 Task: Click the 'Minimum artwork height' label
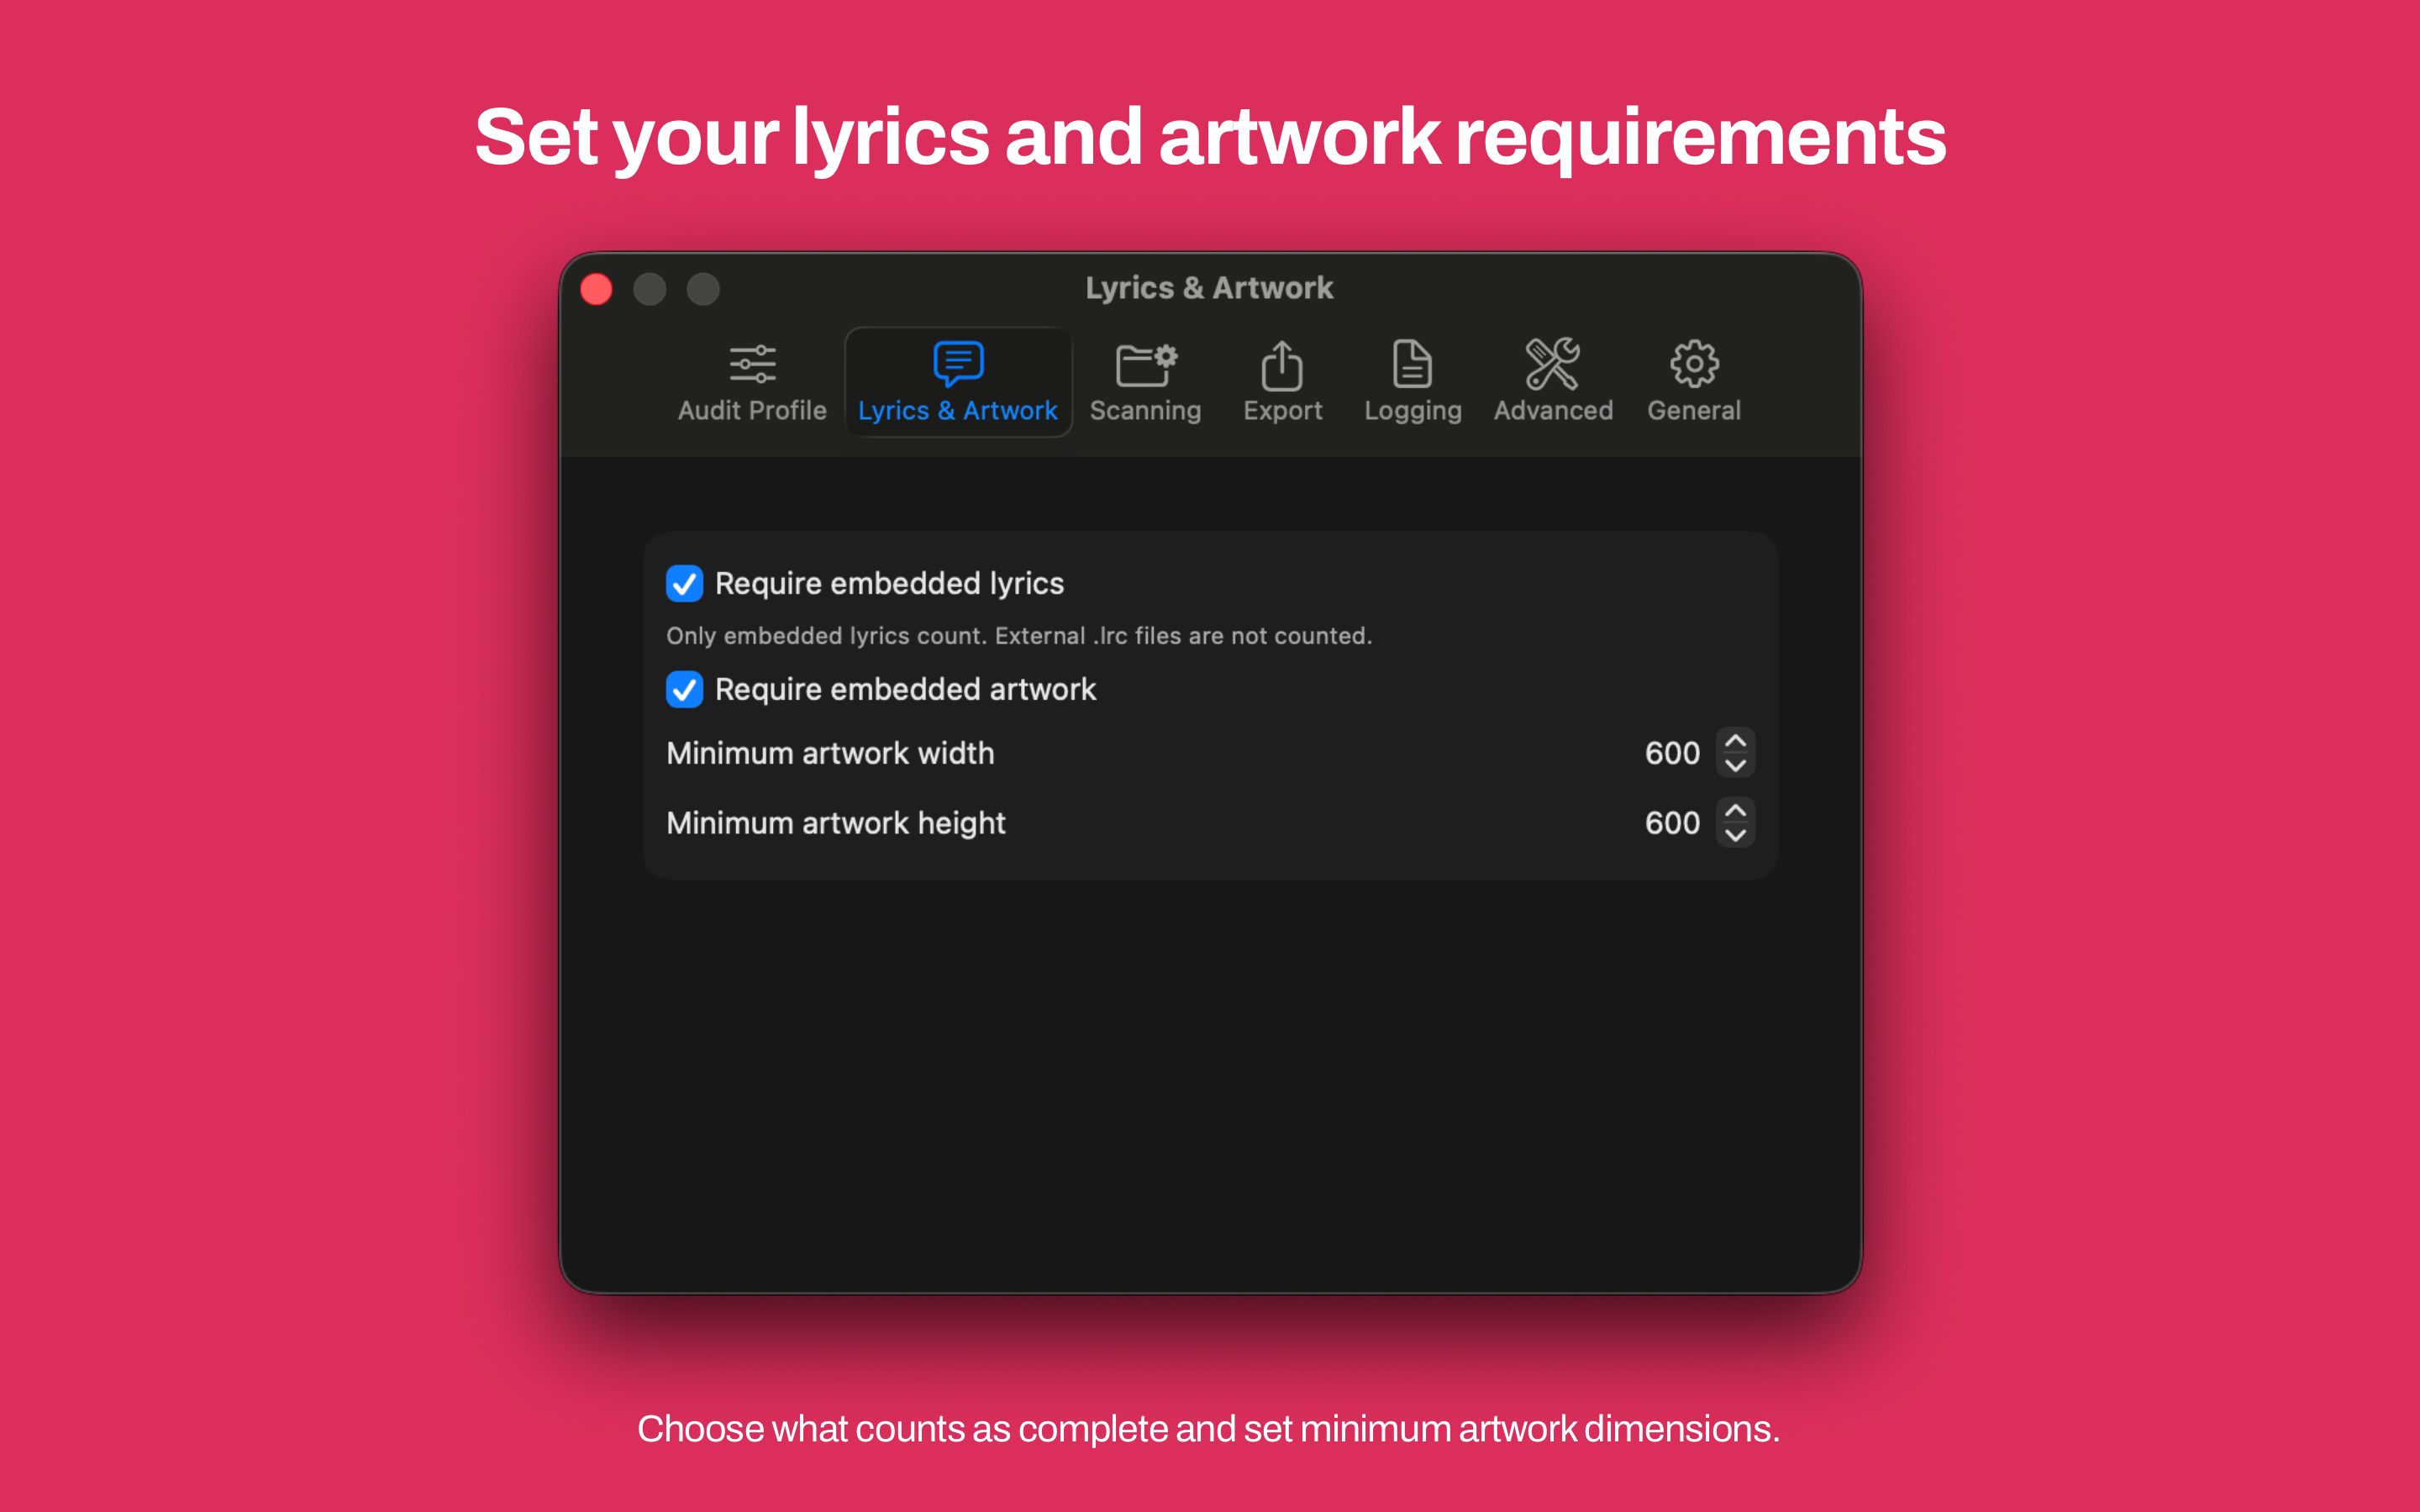click(836, 823)
